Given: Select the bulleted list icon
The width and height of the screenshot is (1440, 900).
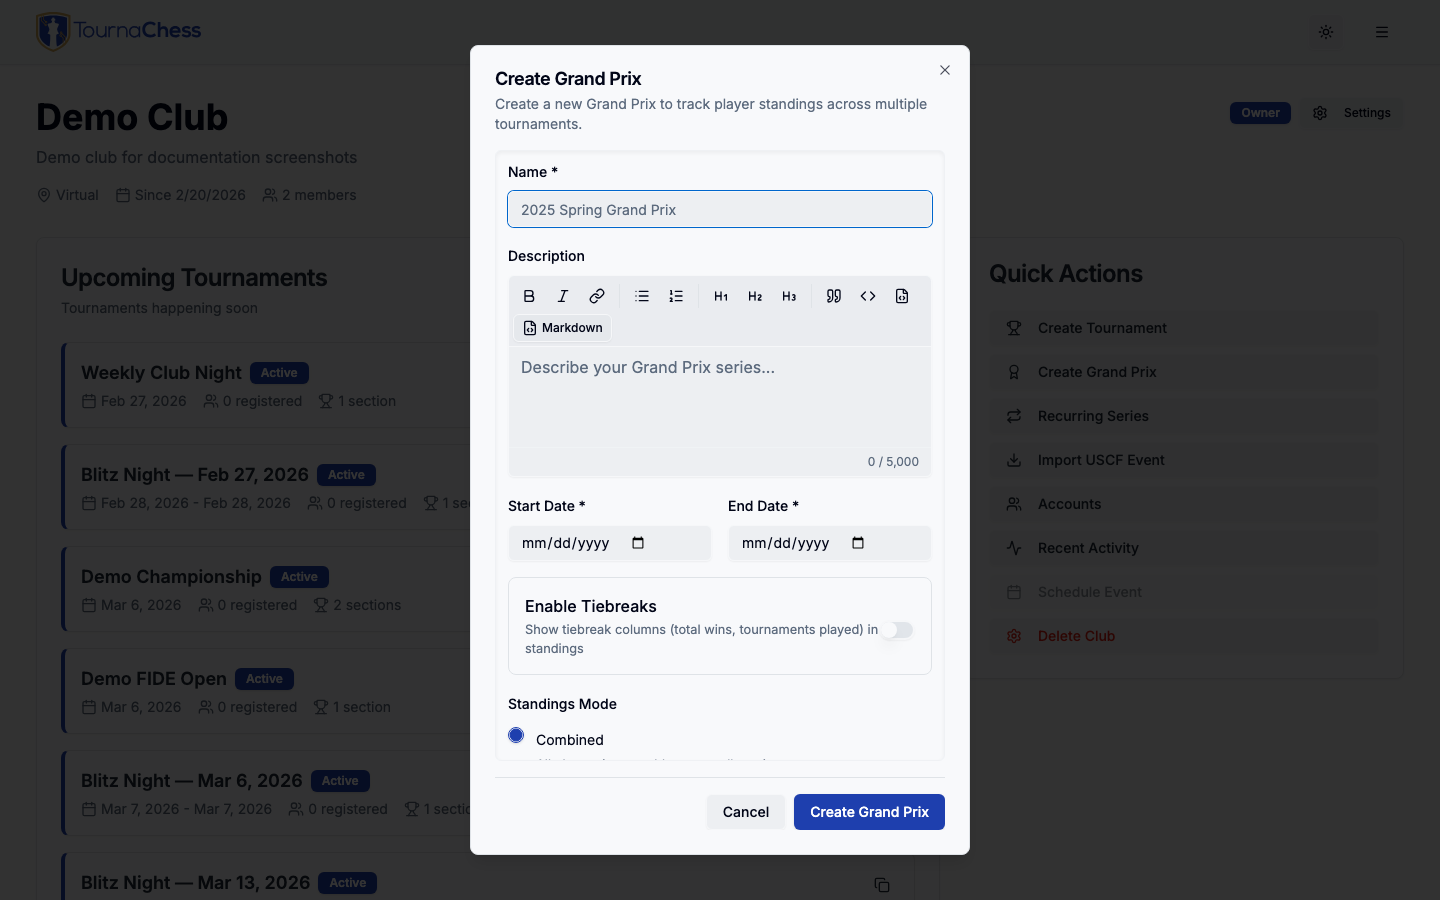Looking at the screenshot, I should pyautogui.click(x=642, y=296).
